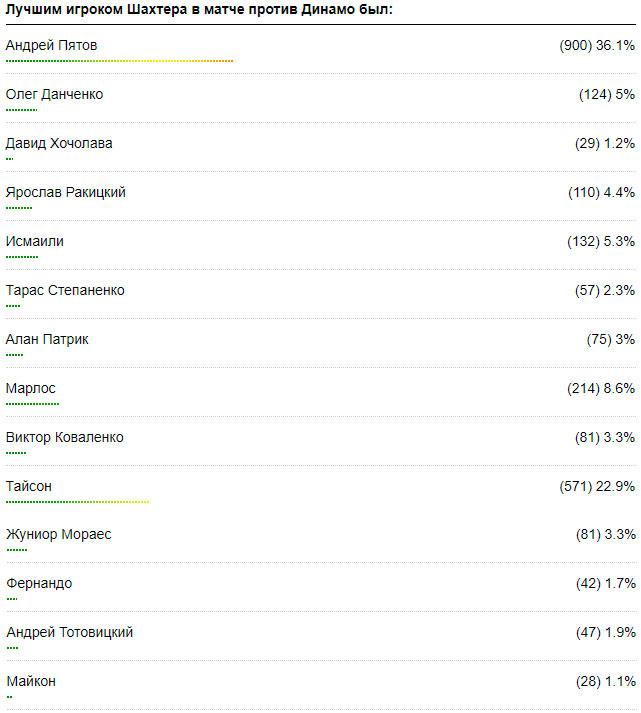Click the Андрей Тотовицкий entry

[69, 633]
